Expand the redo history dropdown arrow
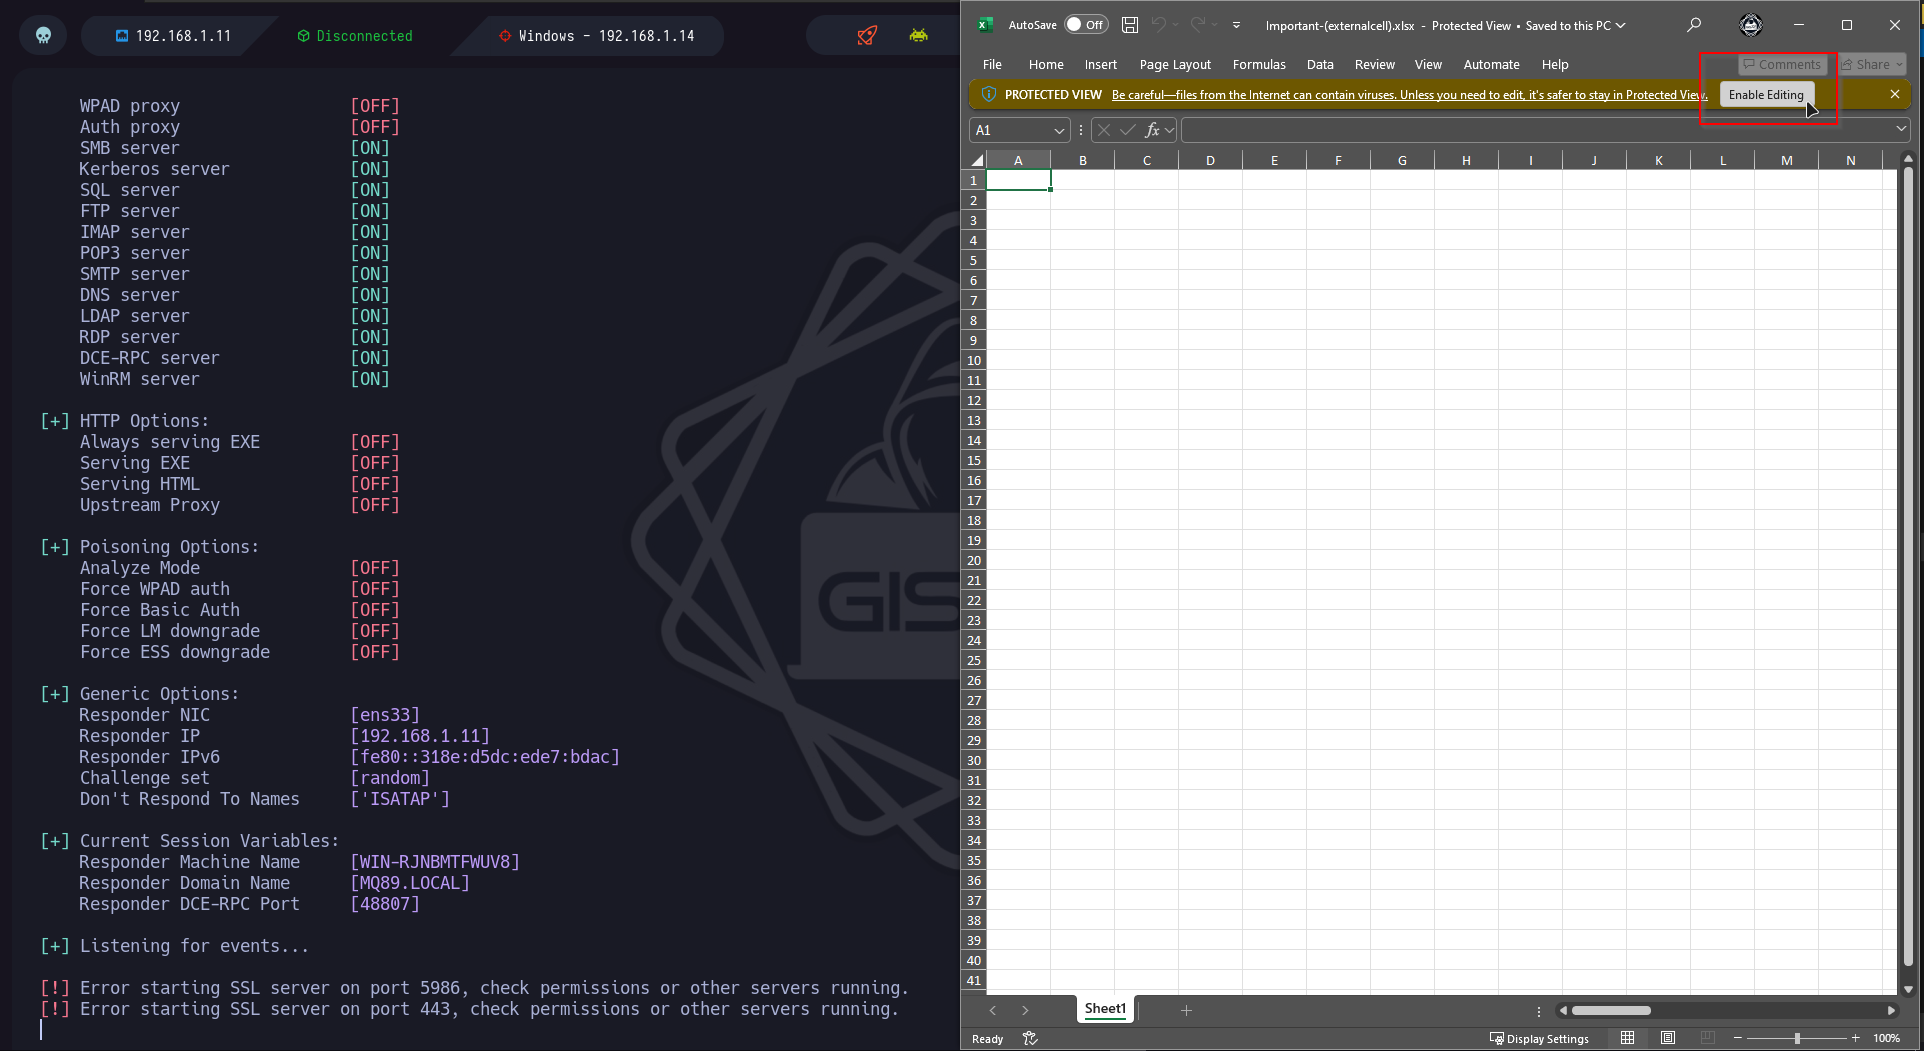This screenshot has height=1051, width=1924. (1215, 25)
